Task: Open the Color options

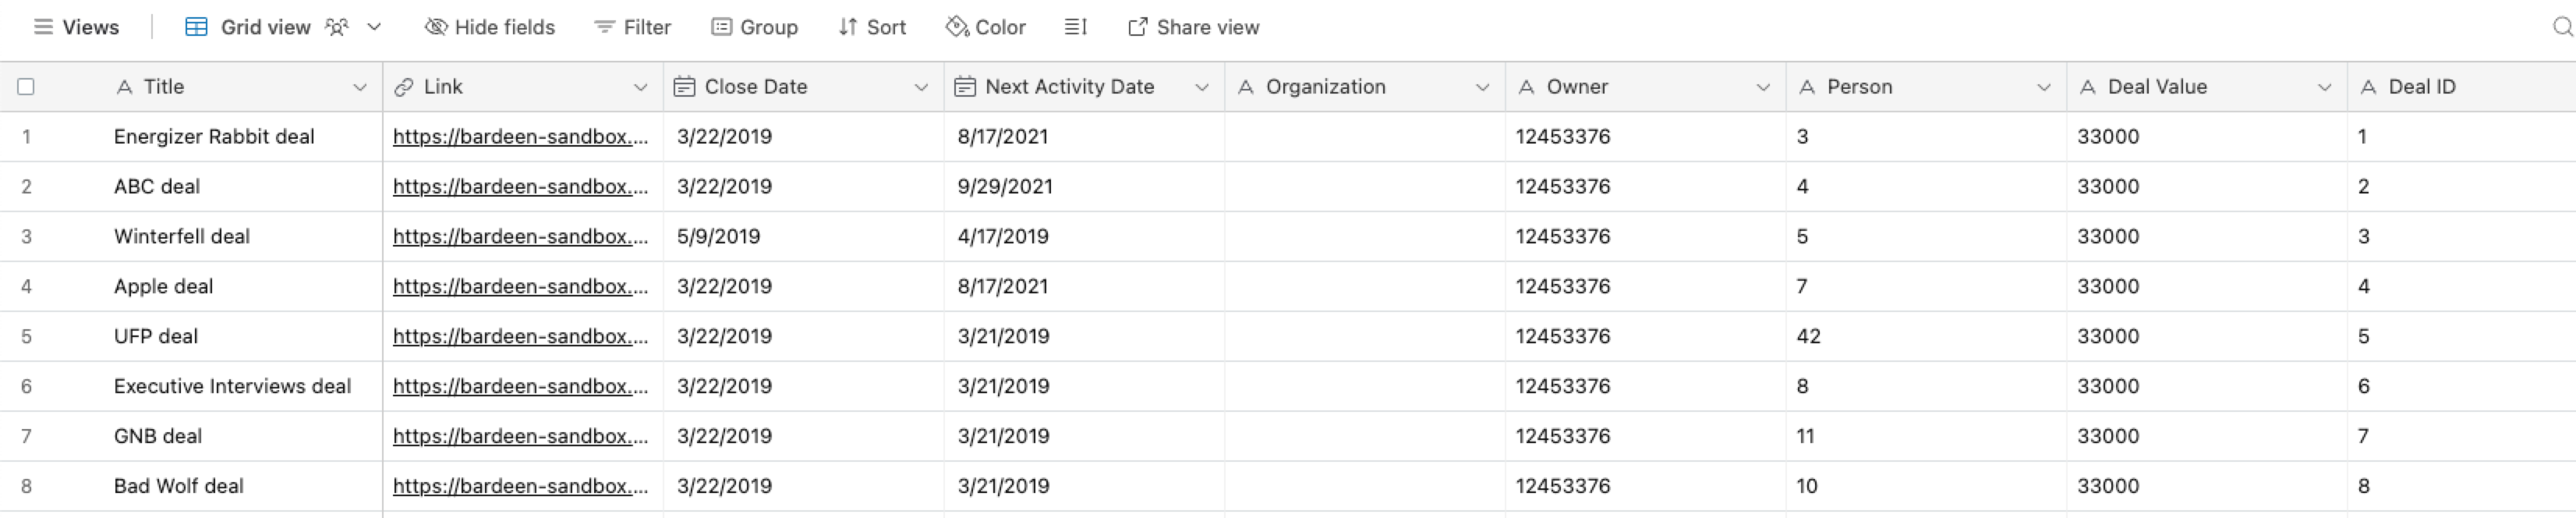Action: 986,27
